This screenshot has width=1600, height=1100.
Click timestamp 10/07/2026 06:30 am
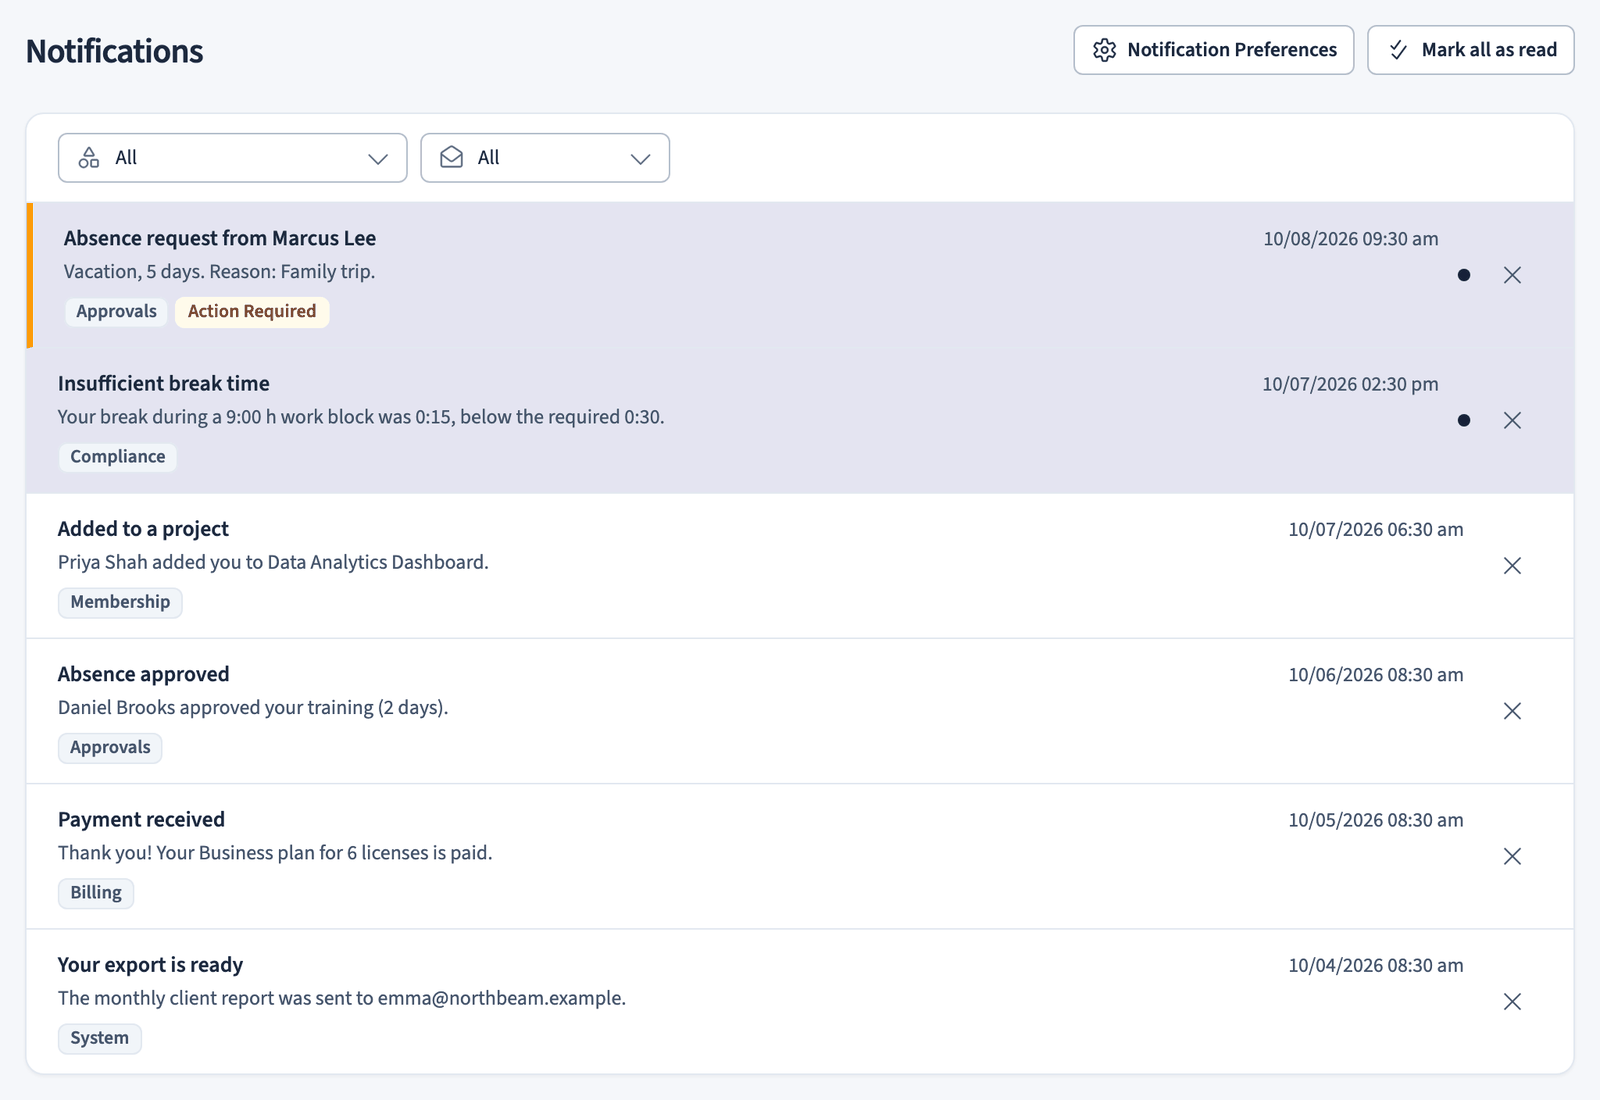point(1376,530)
